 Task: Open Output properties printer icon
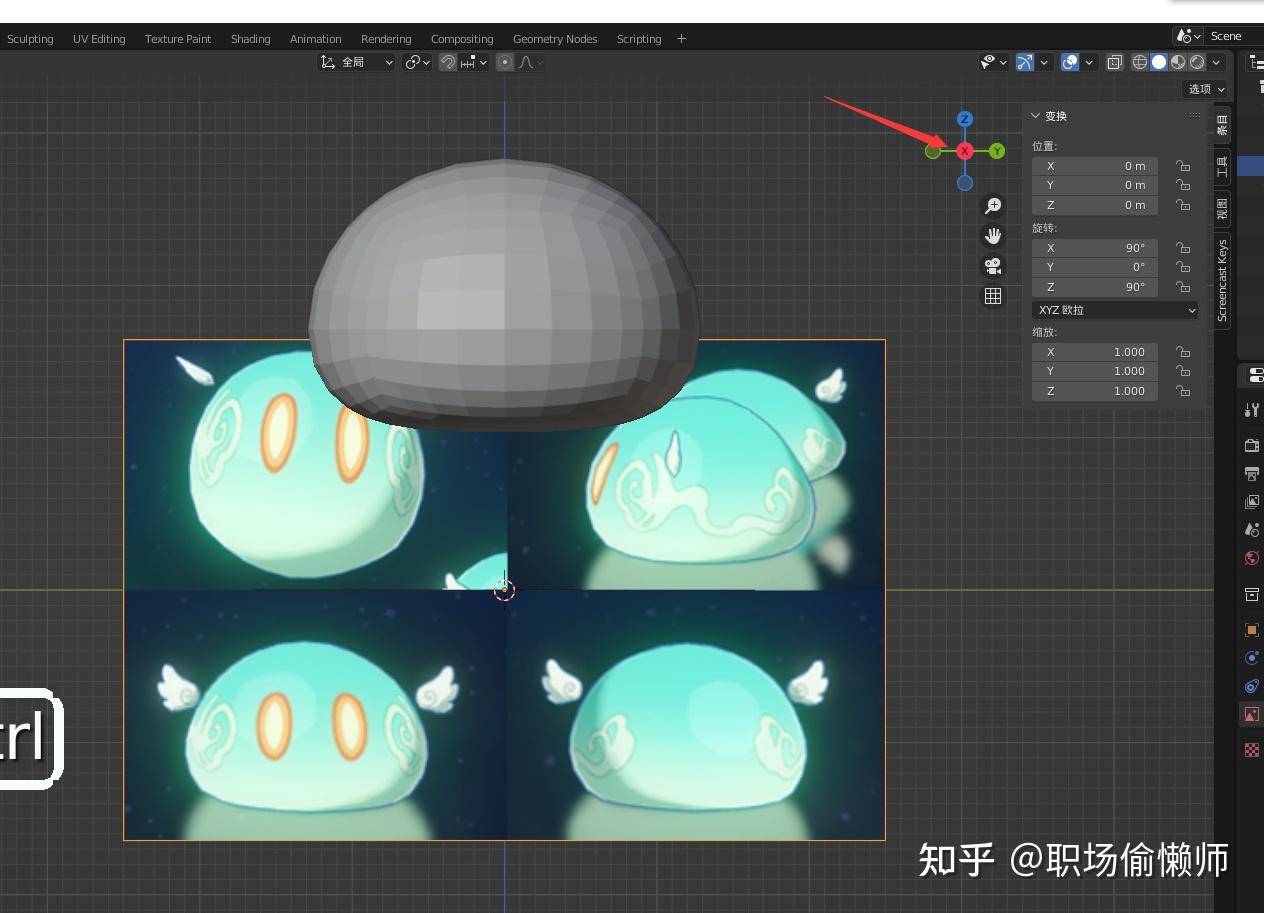(x=1252, y=473)
